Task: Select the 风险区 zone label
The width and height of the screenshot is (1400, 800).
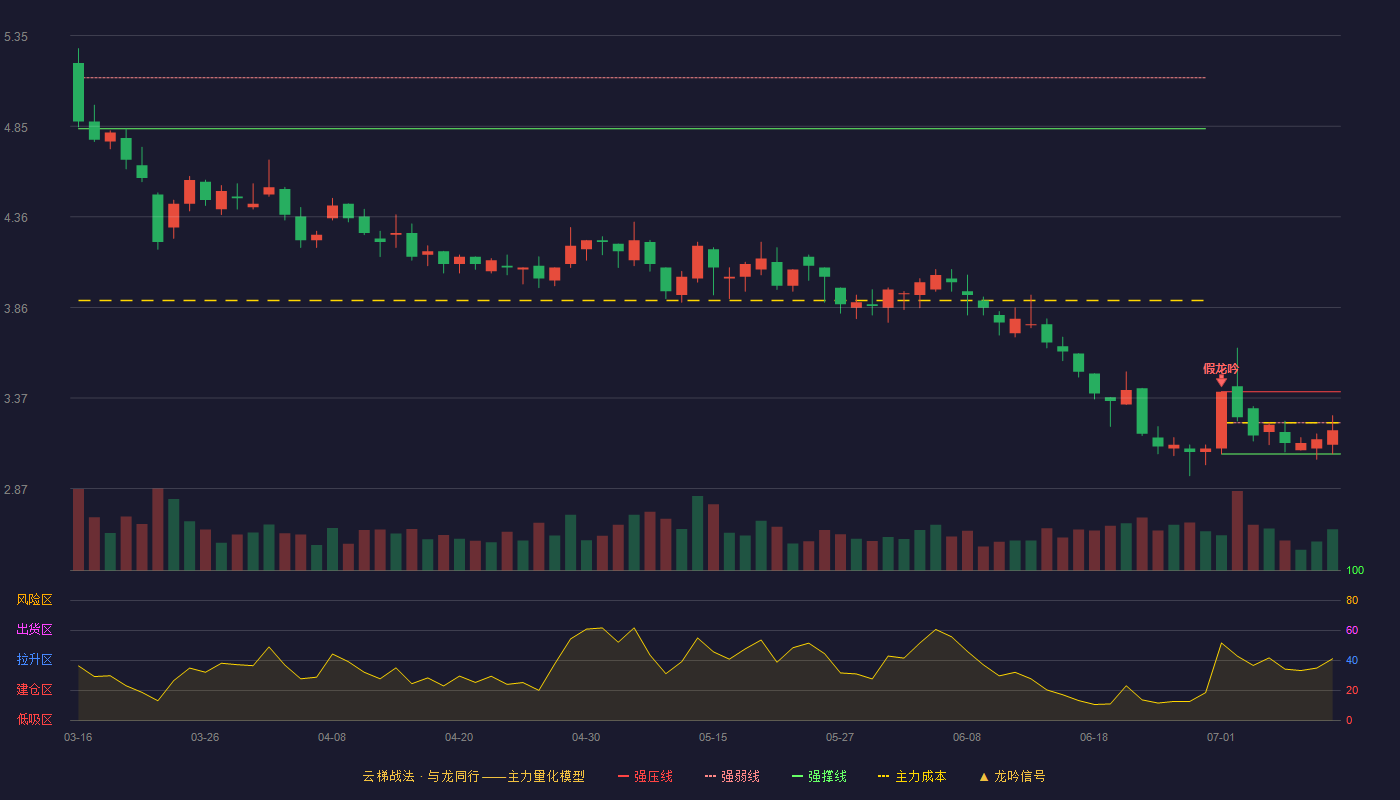Action: point(34,600)
